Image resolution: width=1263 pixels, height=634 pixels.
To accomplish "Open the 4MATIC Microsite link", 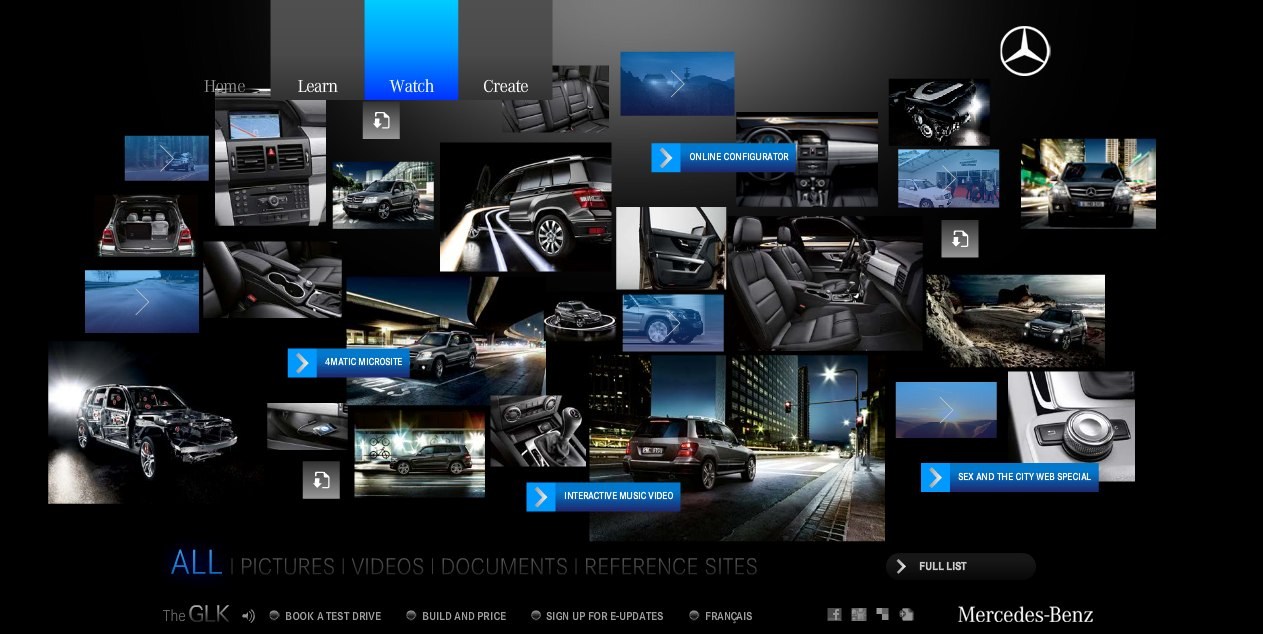I will tap(349, 362).
